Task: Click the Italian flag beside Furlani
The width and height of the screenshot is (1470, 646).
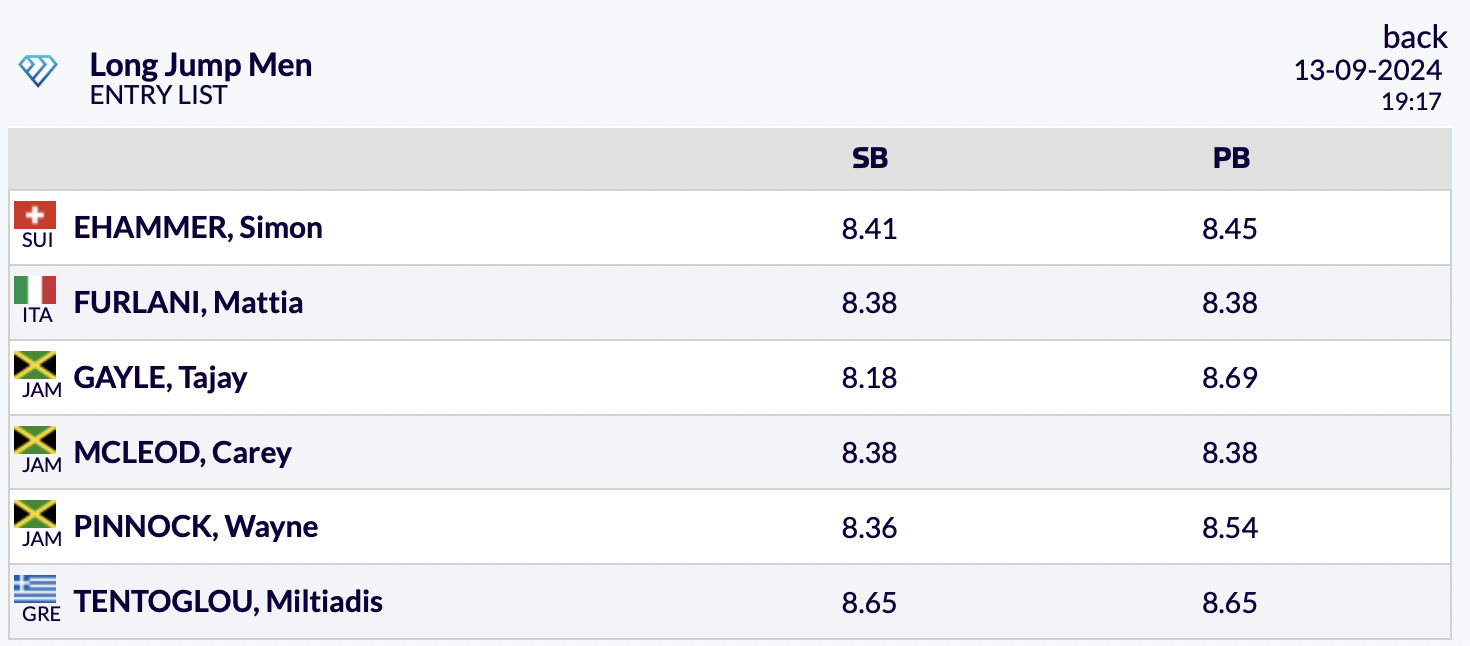Action: (x=35, y=291)
